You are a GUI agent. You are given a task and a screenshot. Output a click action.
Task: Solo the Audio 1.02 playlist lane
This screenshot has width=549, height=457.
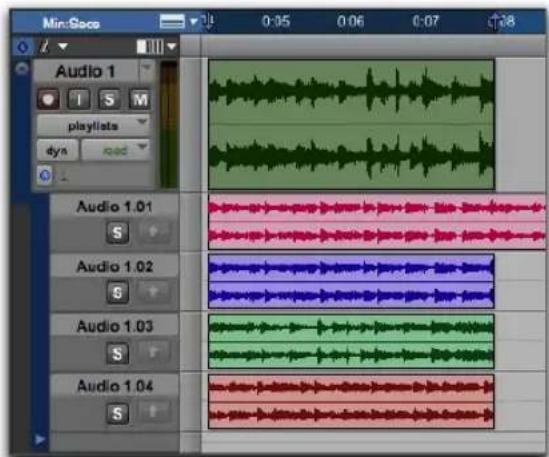[x=117, y=292]
